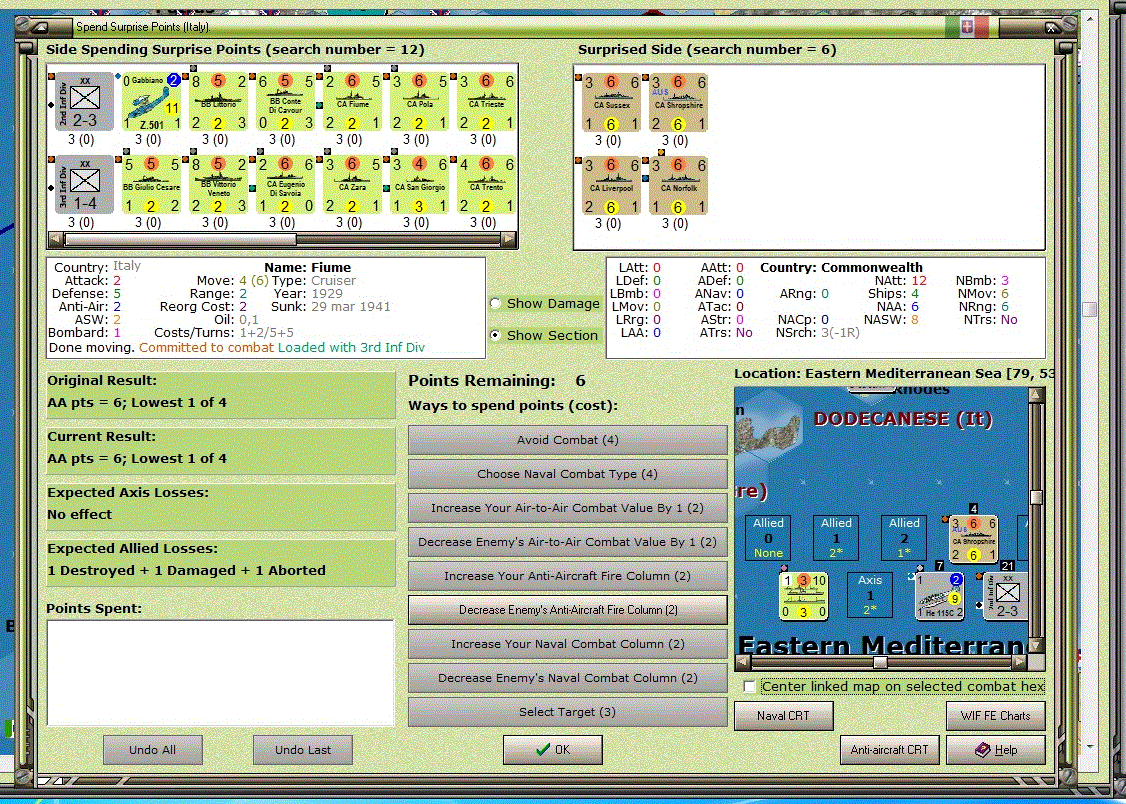
Task: Click the map panel down scroll arrow
Action: tap(1036, 645)
